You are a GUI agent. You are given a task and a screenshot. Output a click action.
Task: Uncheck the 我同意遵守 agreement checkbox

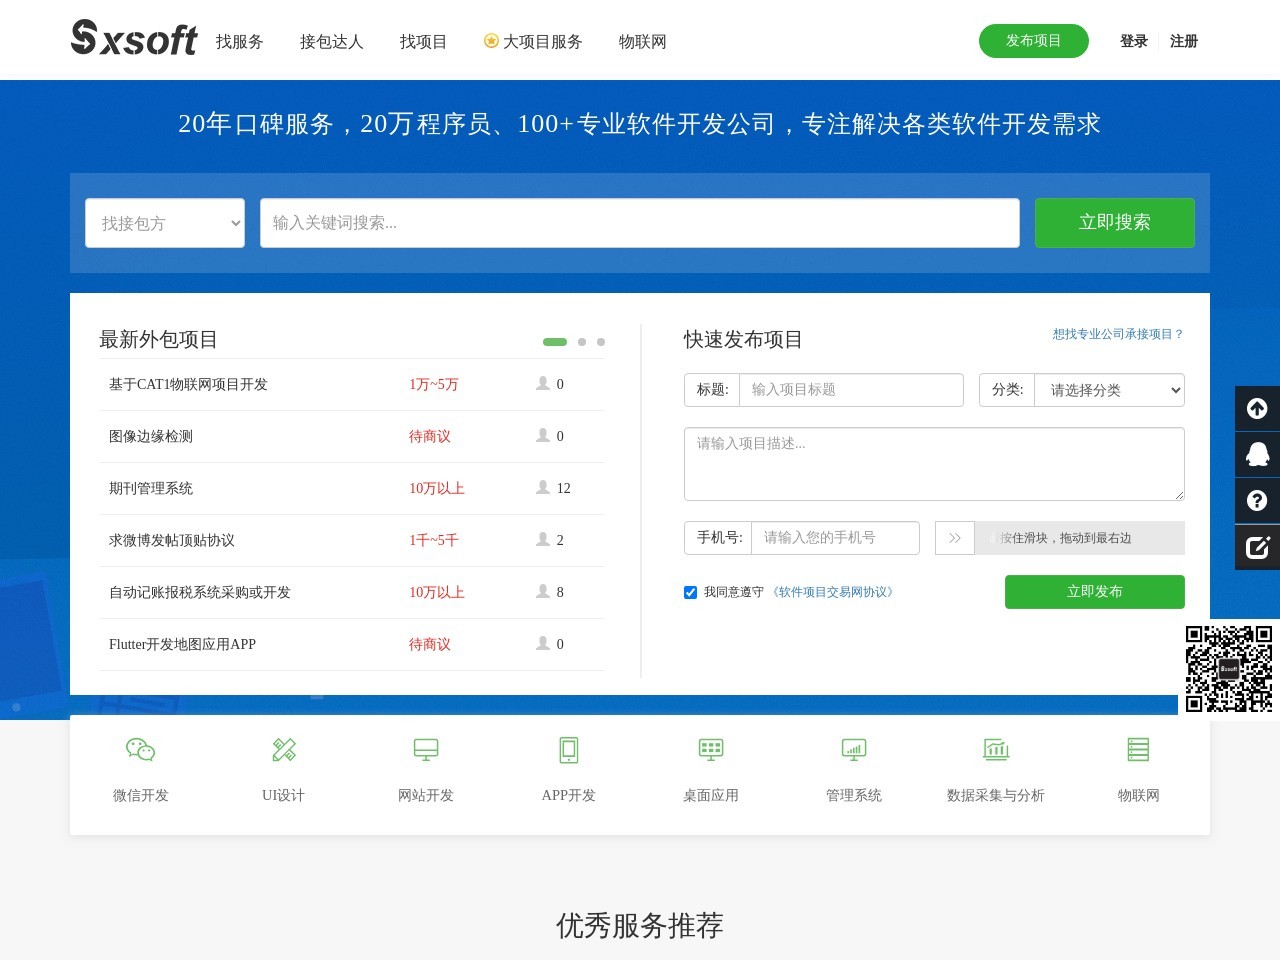coord(691,592)
